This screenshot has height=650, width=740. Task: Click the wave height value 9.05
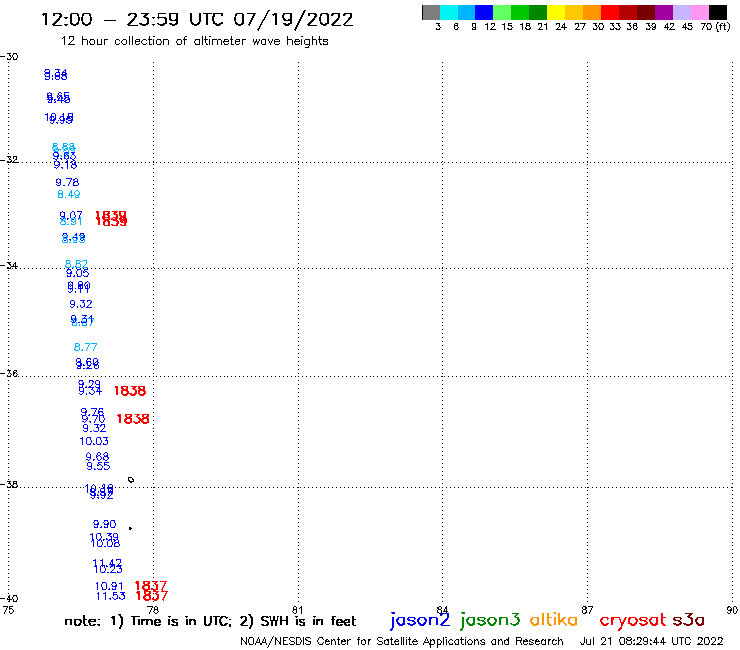(77, 273)
